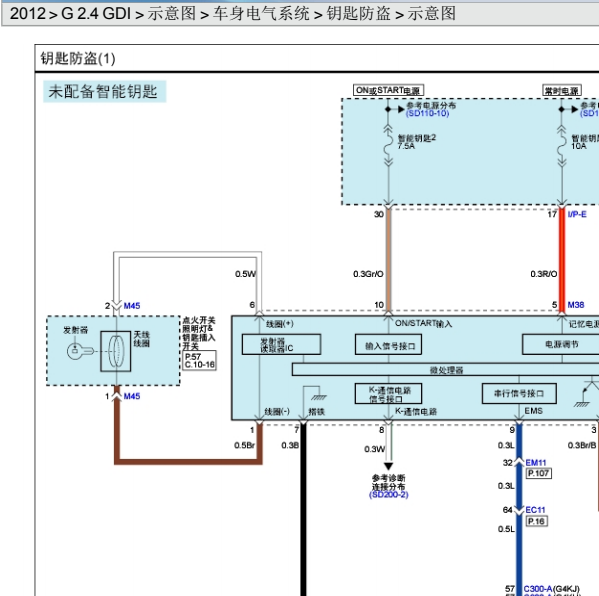Image resolution: width=599 pixels, height=596 pixels.
Task: Click the P.16 page reference box
Action: pos(536,521)
